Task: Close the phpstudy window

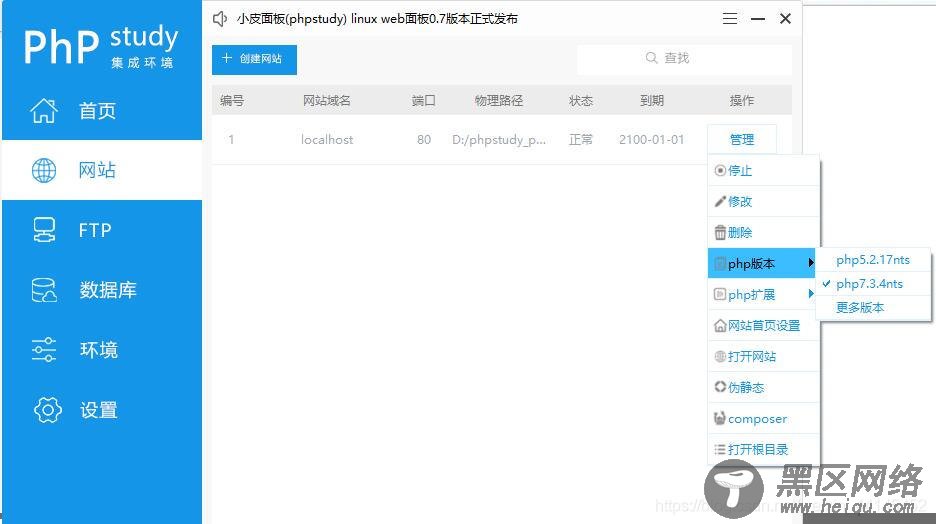Action: (786, 19)
